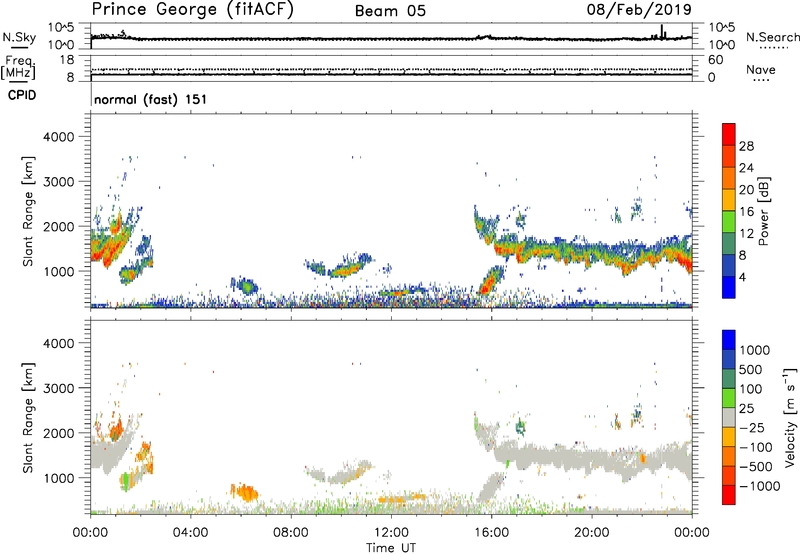The width and height of the screenshot is (800, 554).
Task: Click the '16:00' time tick label
Action: coord(491,533)
